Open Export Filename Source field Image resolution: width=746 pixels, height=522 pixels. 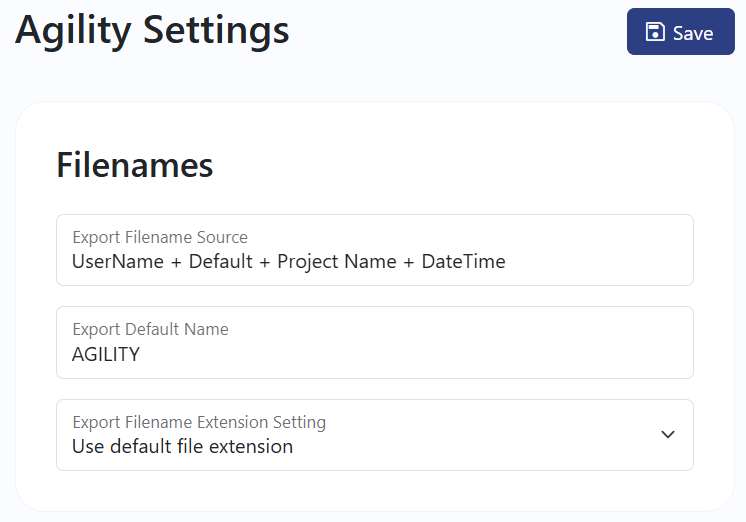(375, 250)
